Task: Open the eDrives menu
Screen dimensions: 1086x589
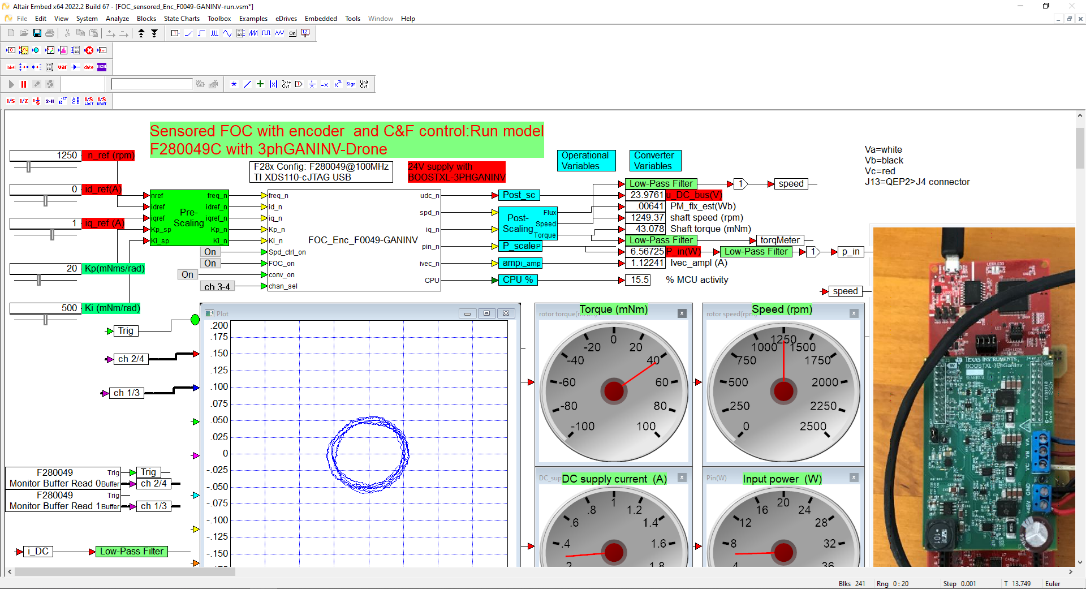Action: 286,19
